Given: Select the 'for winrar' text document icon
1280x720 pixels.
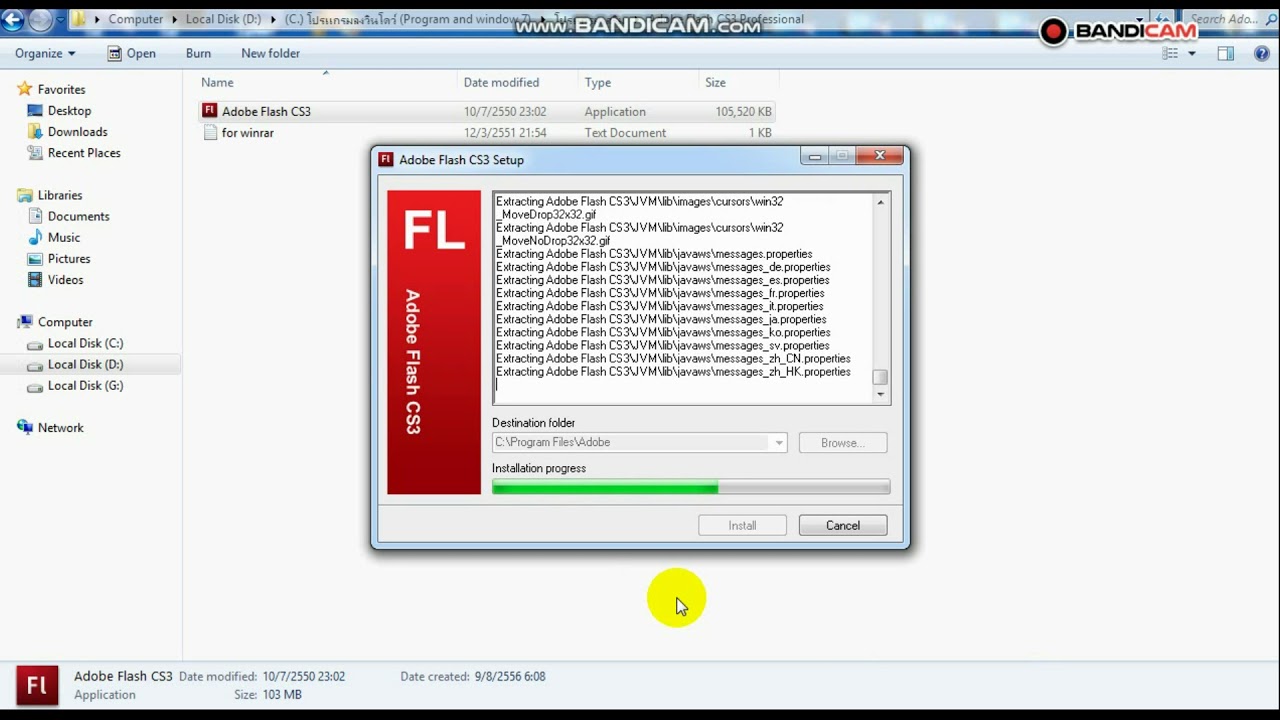Looking at the screenshot, I should tap(210, 132).
